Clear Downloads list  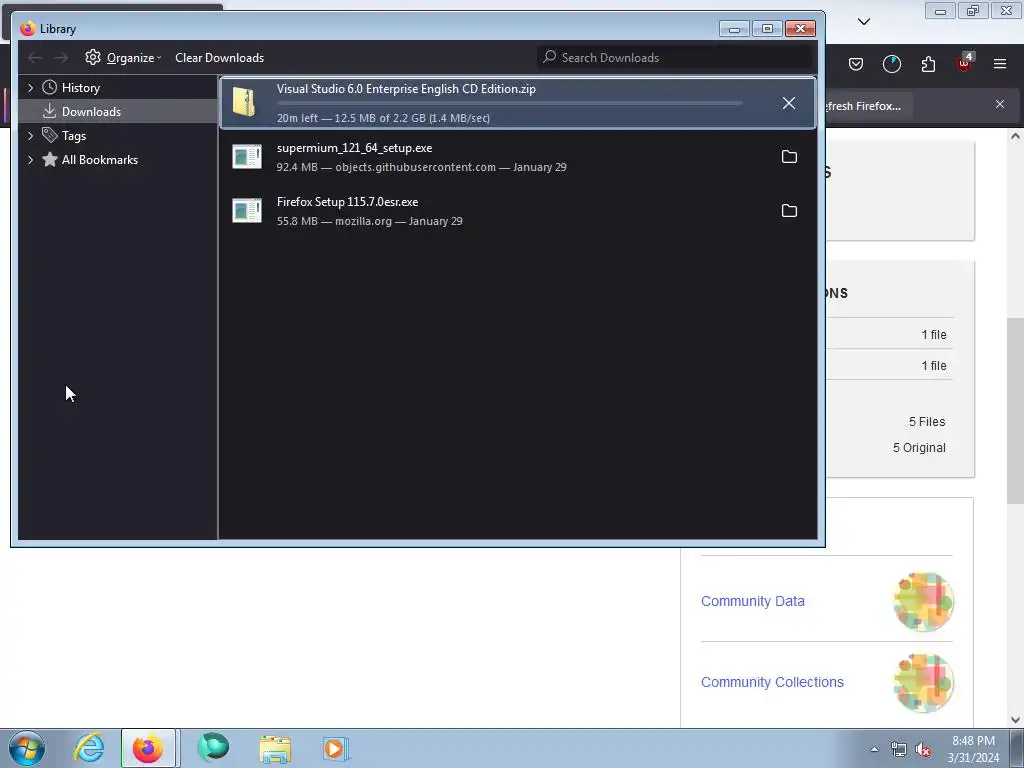click(x=219, y=57)
